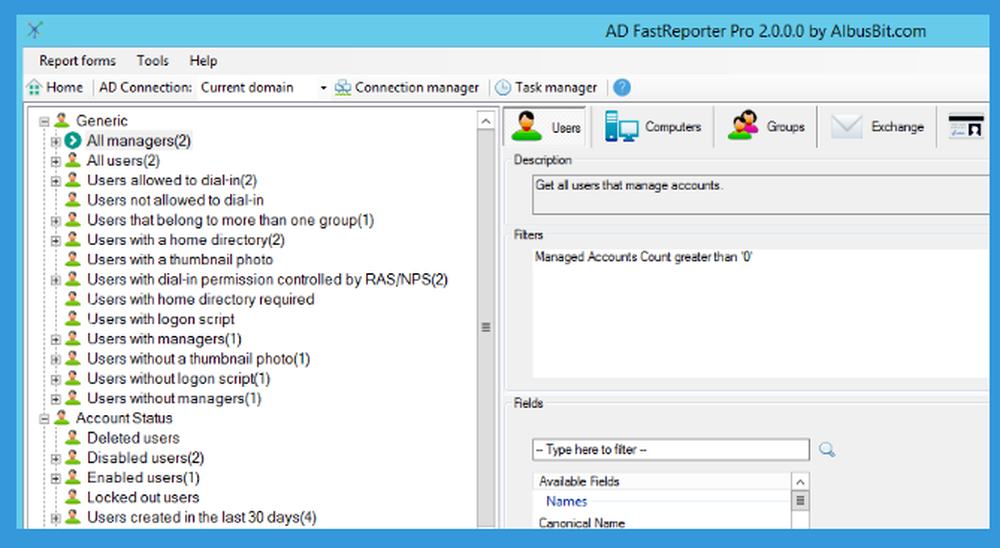Expand the All managers(2) node
Screen dimensions: 1000x548
click(x=55, y=141)
